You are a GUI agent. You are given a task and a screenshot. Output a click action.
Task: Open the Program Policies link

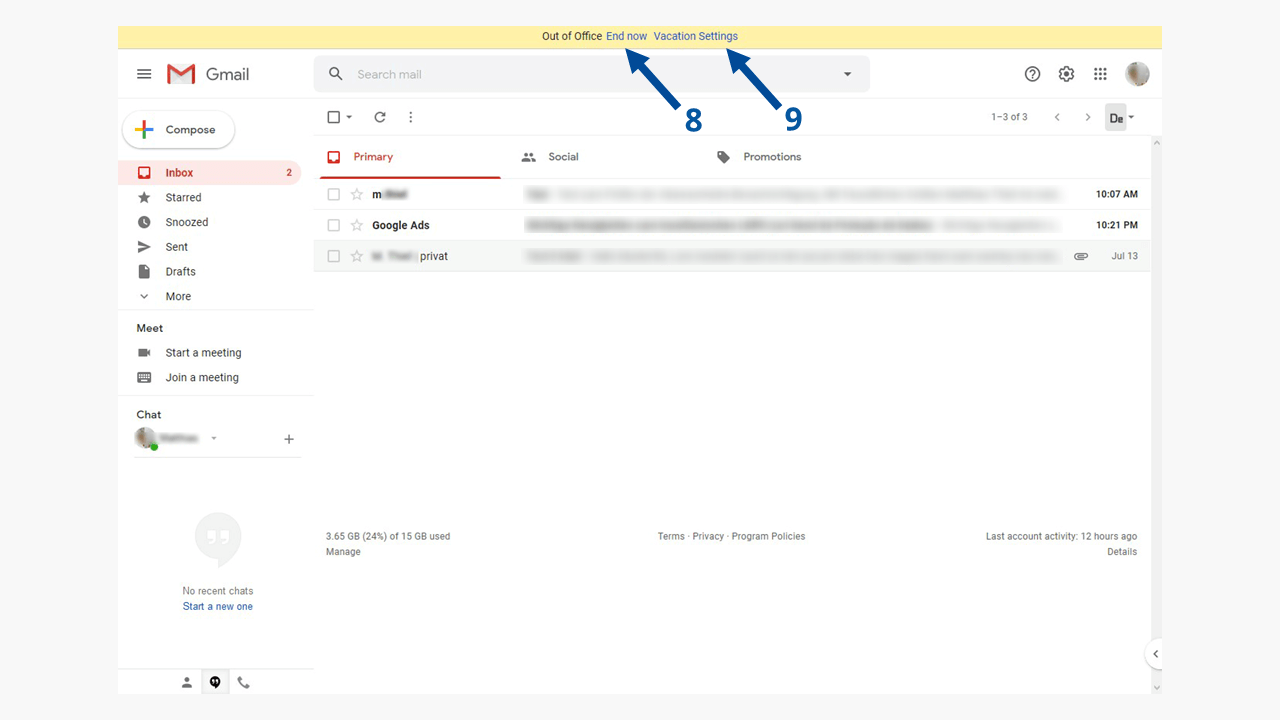[x=768, y=537]
